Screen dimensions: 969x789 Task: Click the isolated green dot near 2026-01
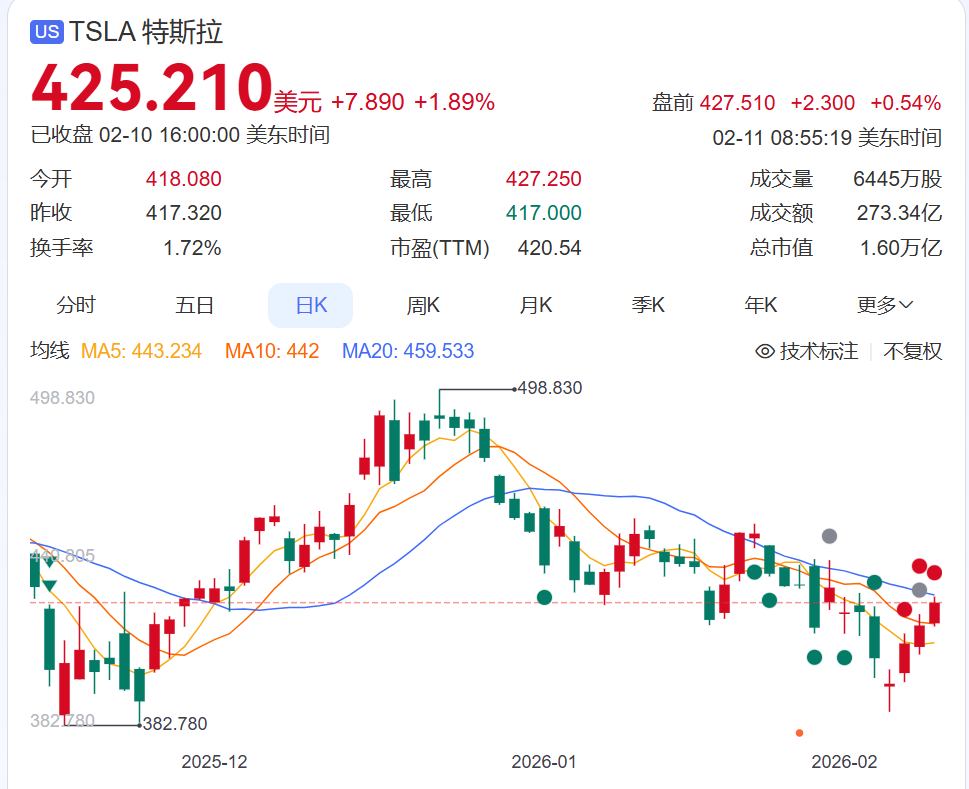[544, 597]
